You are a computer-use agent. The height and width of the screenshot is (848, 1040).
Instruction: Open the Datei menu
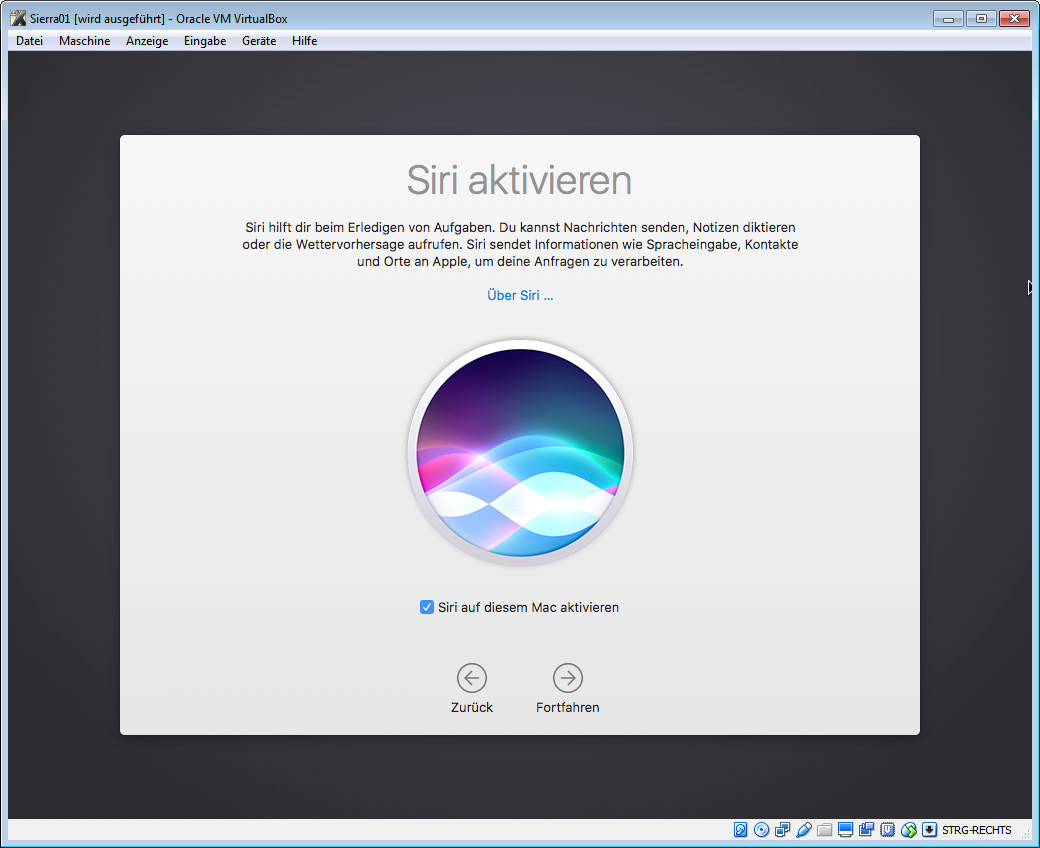(30, 41)
